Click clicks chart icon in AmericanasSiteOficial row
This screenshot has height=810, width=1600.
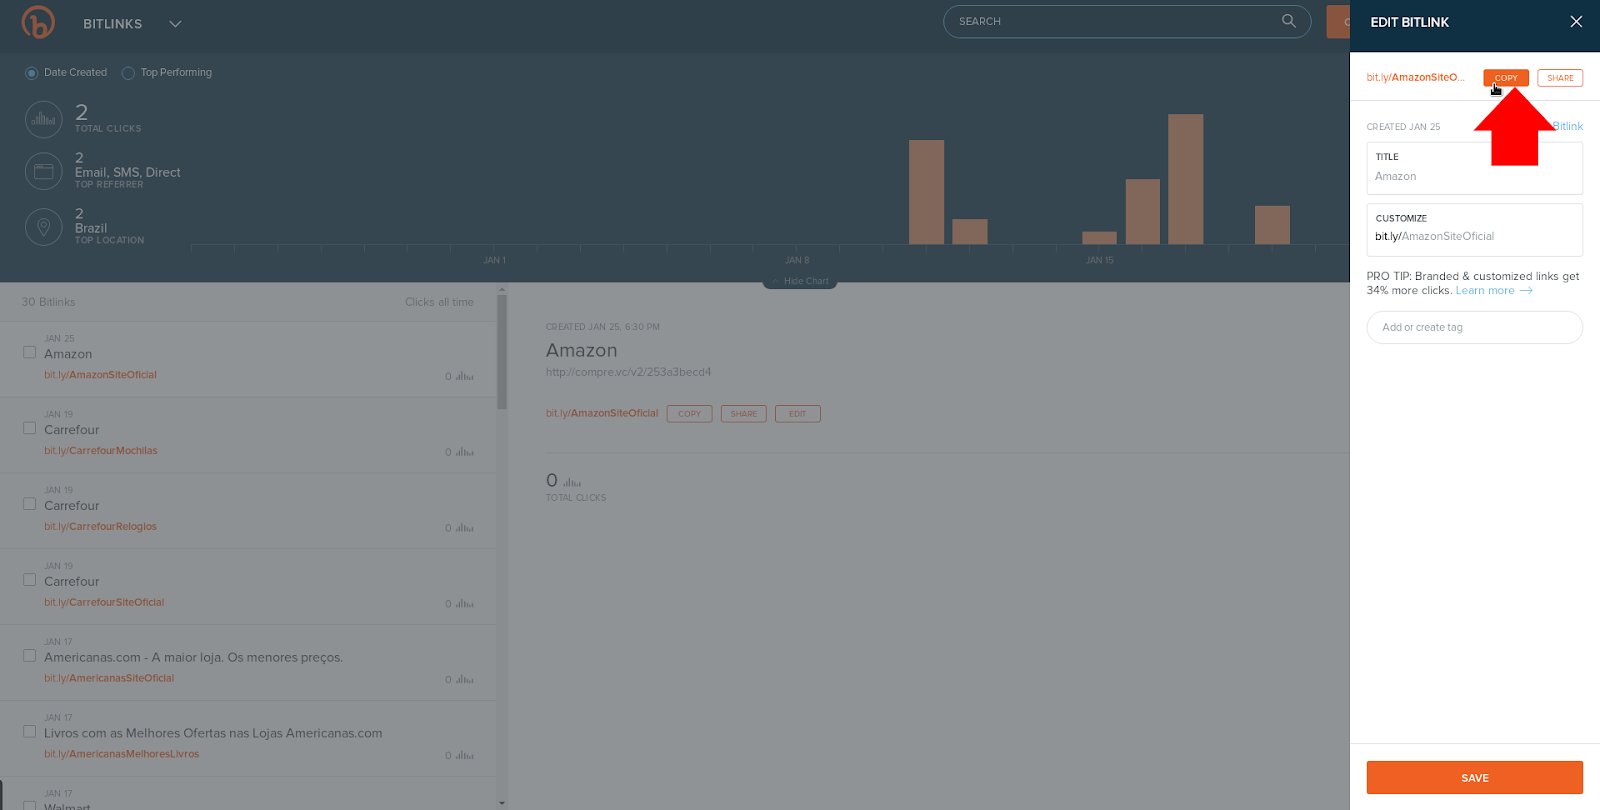465,680
